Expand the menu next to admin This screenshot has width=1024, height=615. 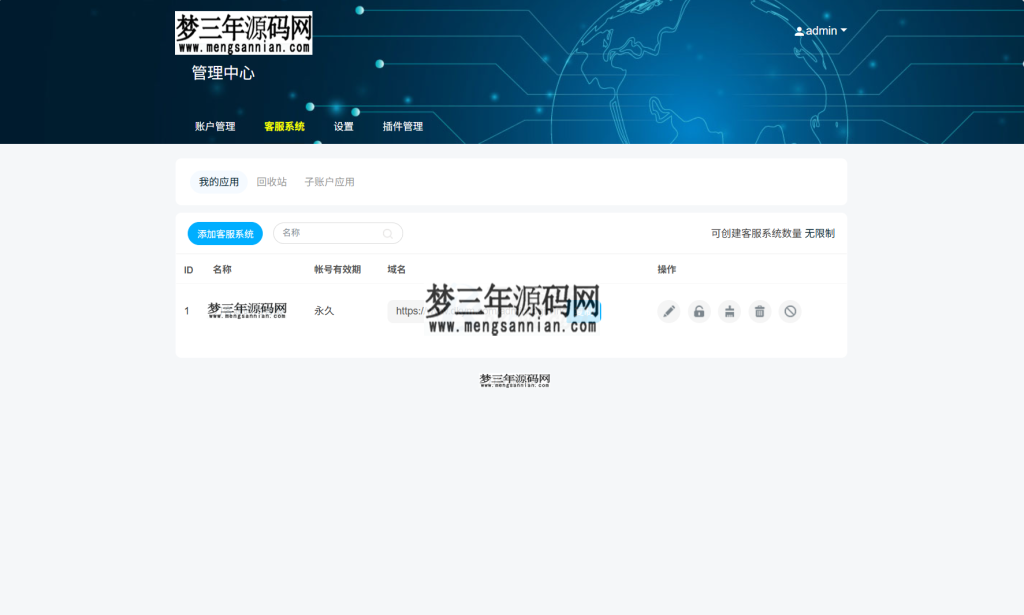pos(841,30)
